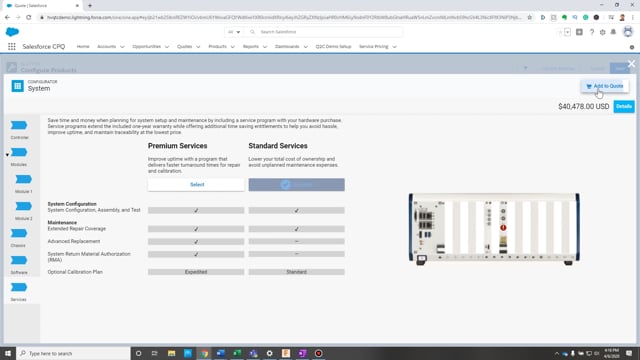Open the Home tab
640x360 pixels.
(83, 47)
